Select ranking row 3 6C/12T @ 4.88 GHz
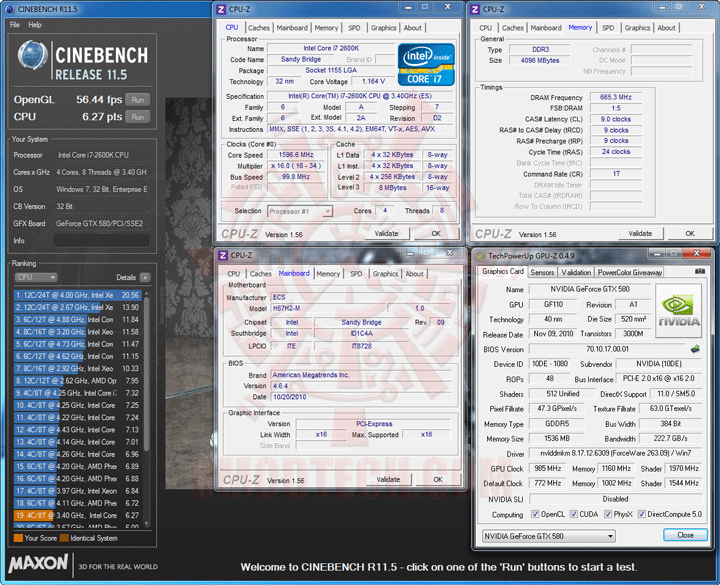 pos(77,320)
